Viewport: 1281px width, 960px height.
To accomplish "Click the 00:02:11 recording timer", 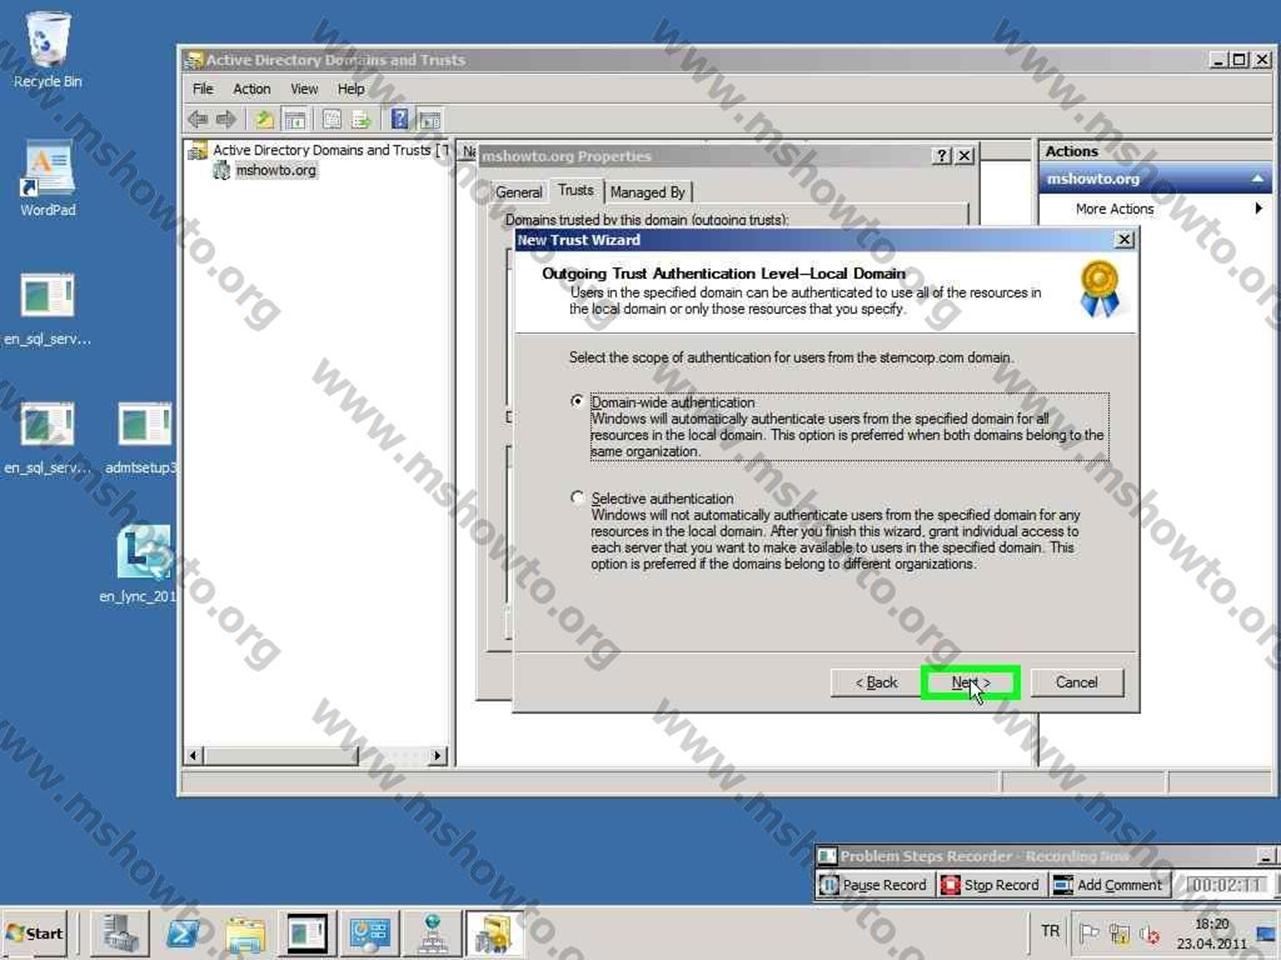I will click(x=1226, y=885).
